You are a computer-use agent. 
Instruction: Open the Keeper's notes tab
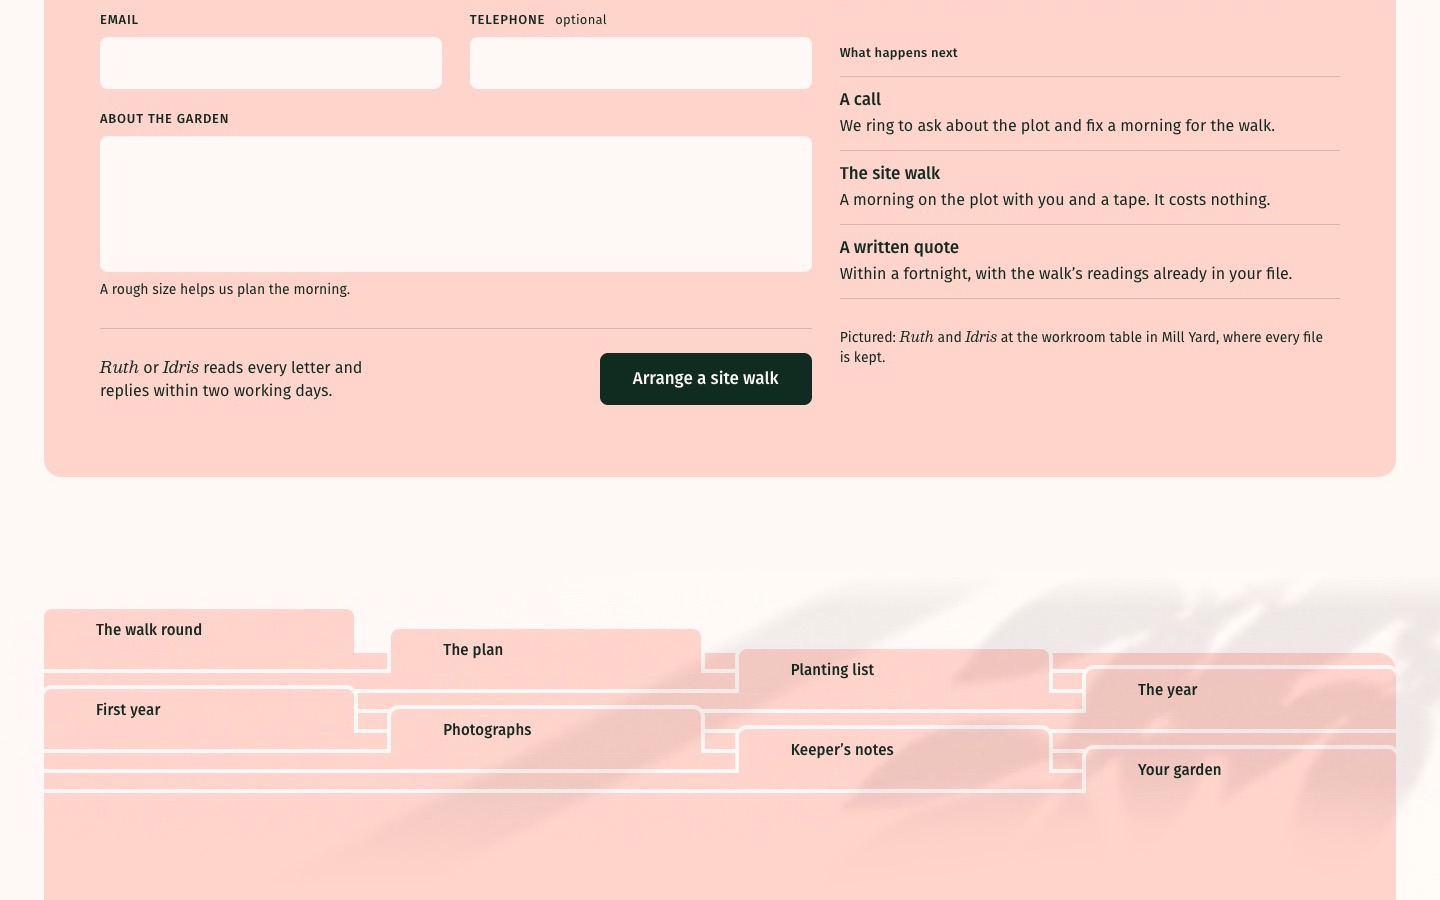click(x=893, y=750)
